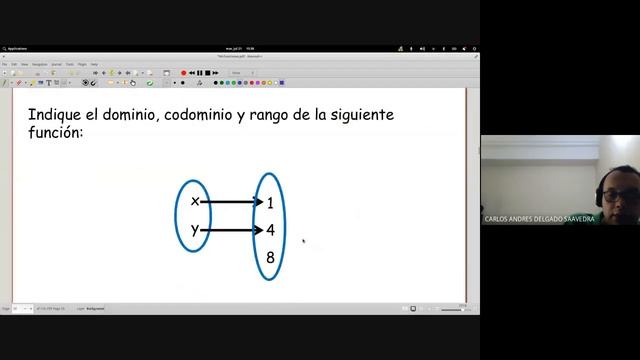Open the Journal menu
The width and height of the screenshot is (640, 360).
click(56, 64)
